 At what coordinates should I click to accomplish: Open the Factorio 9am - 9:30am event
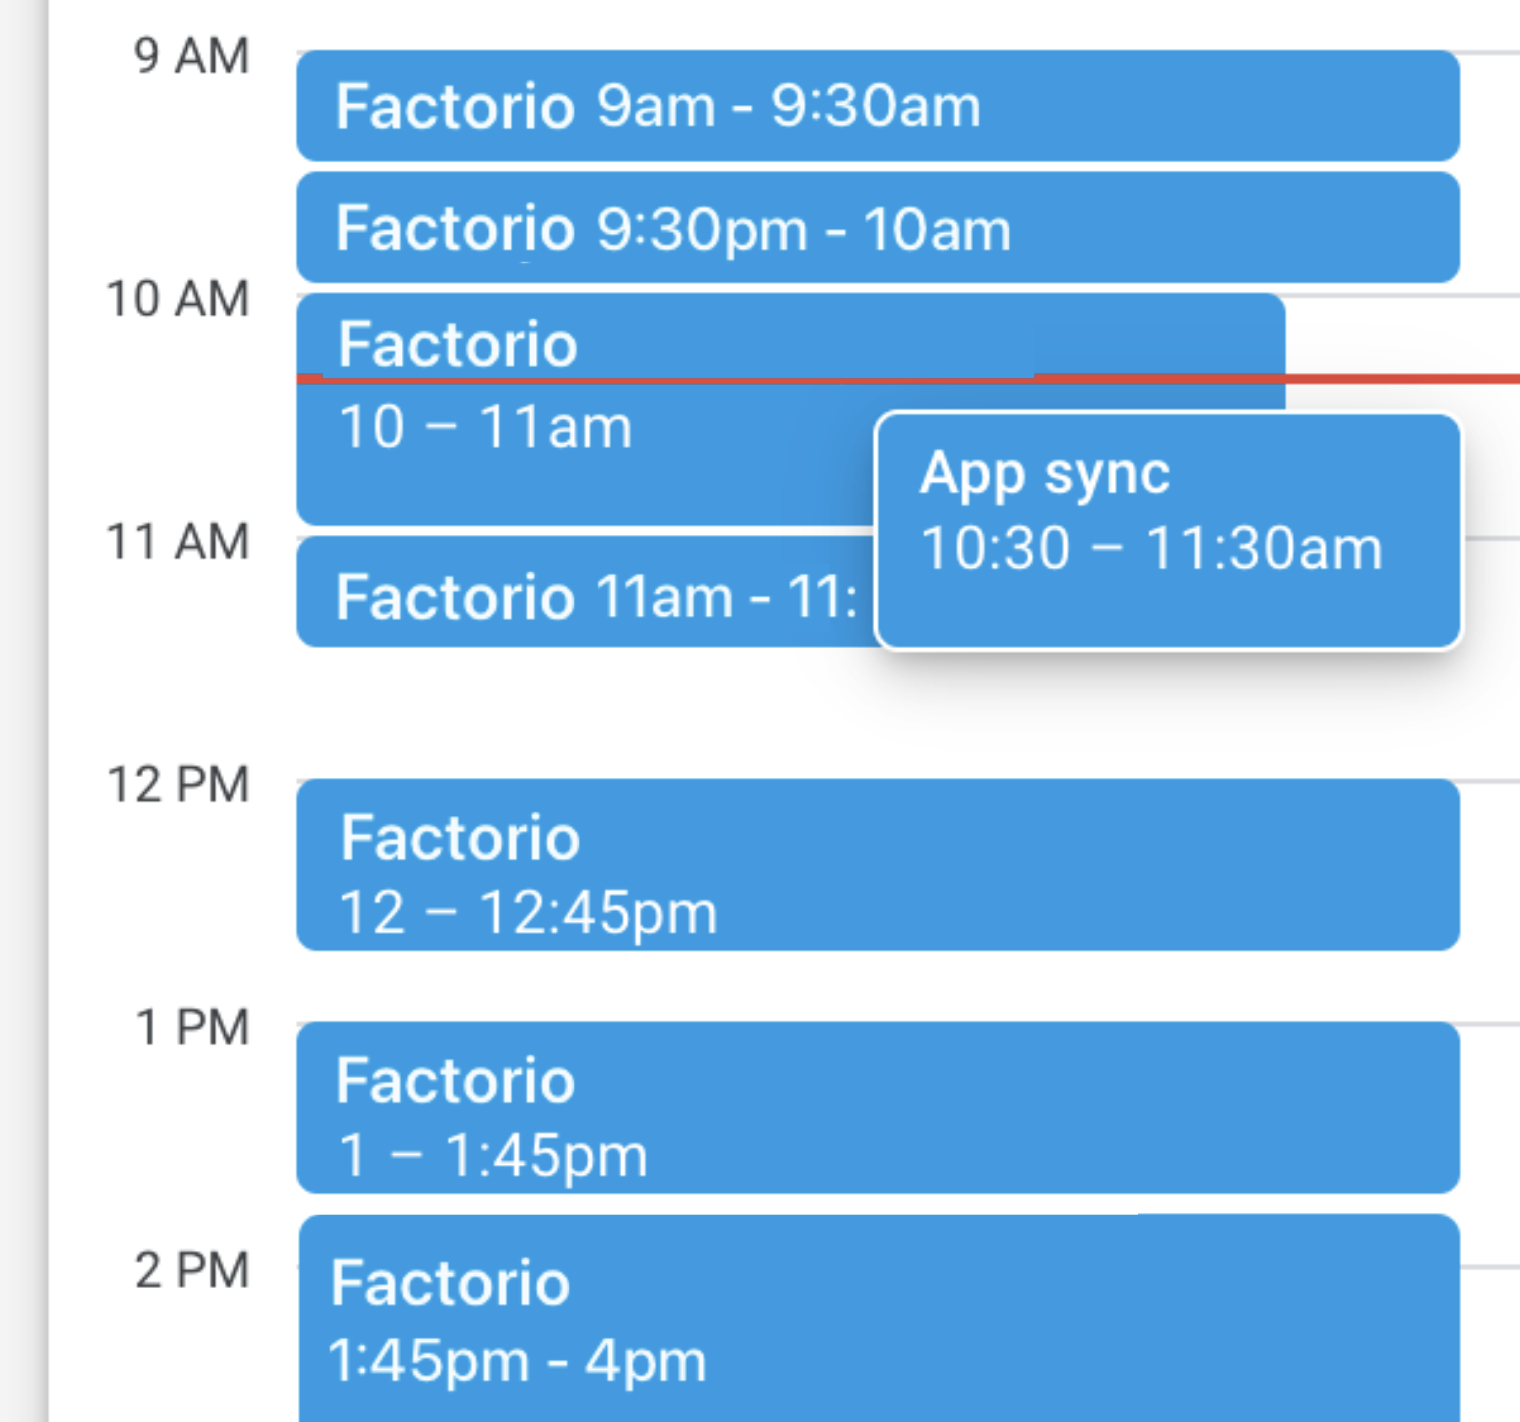tap(878, 106)
